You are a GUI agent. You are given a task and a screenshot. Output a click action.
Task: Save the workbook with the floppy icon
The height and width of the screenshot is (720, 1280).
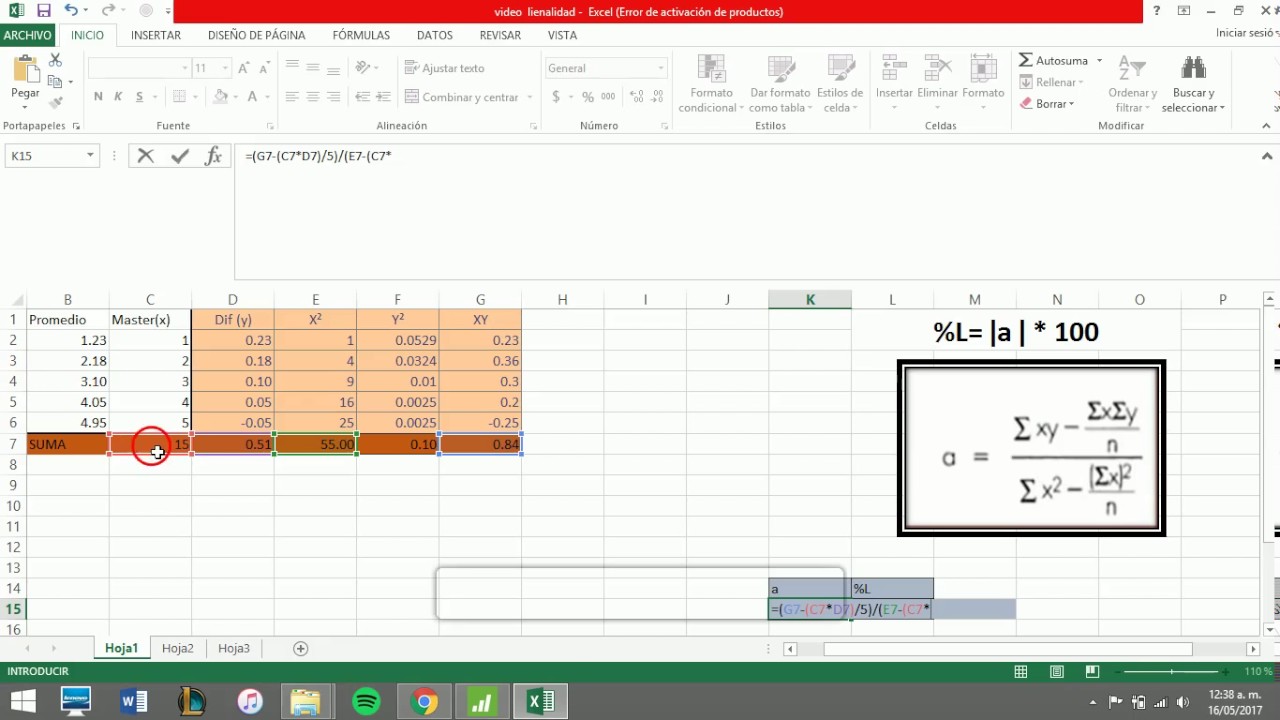point(43,11)
